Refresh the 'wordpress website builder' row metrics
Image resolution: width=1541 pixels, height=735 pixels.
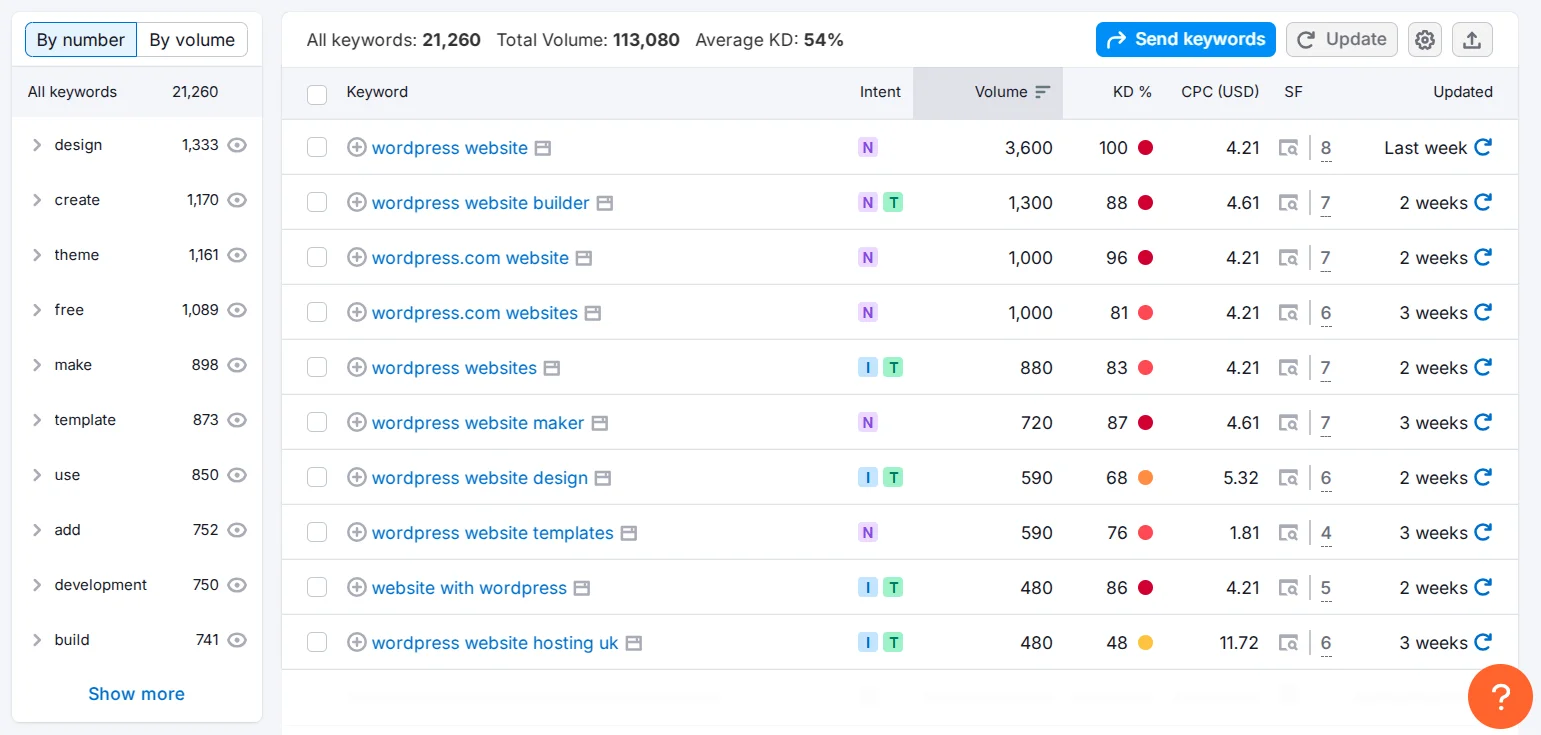[1483, 202]
